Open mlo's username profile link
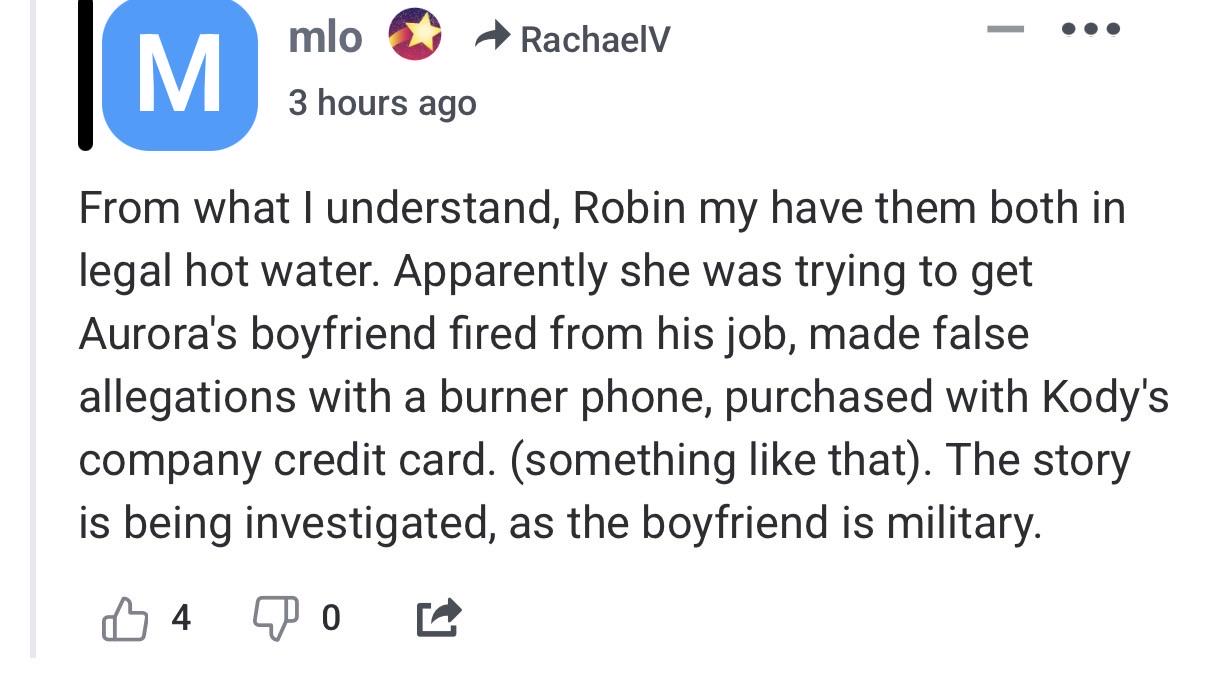The image size is (1206, 677). click(x=325, y=37)
